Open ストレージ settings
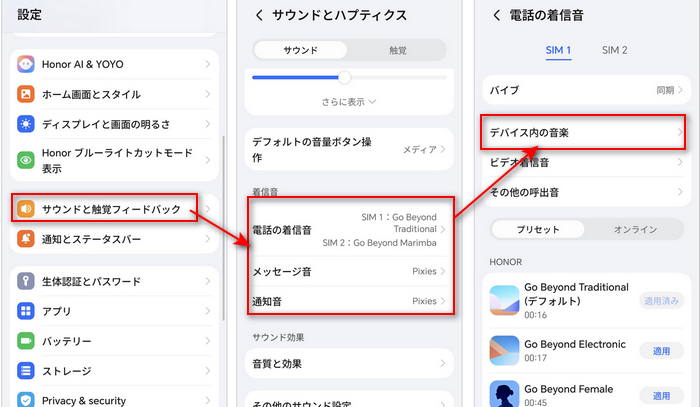 pyautogui.click(x=114, y=371)
